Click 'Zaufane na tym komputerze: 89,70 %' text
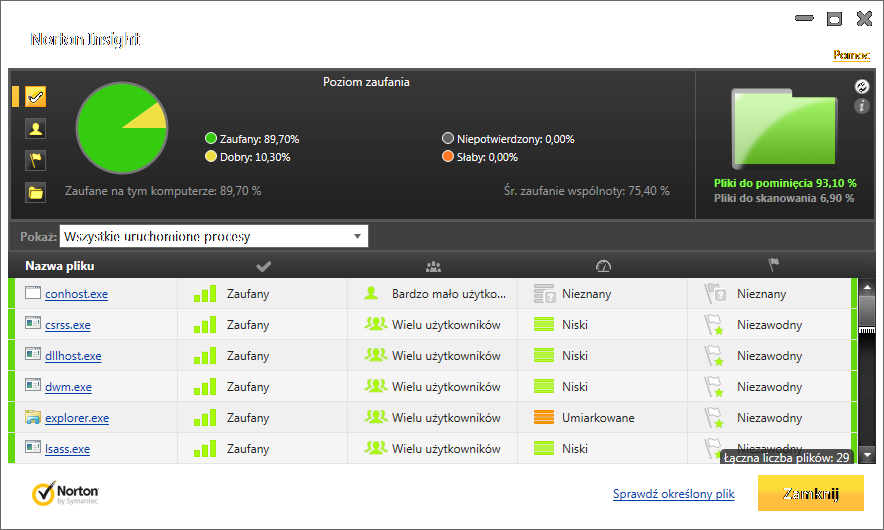Viewport: 884px width, 530px height. (163, 191)
